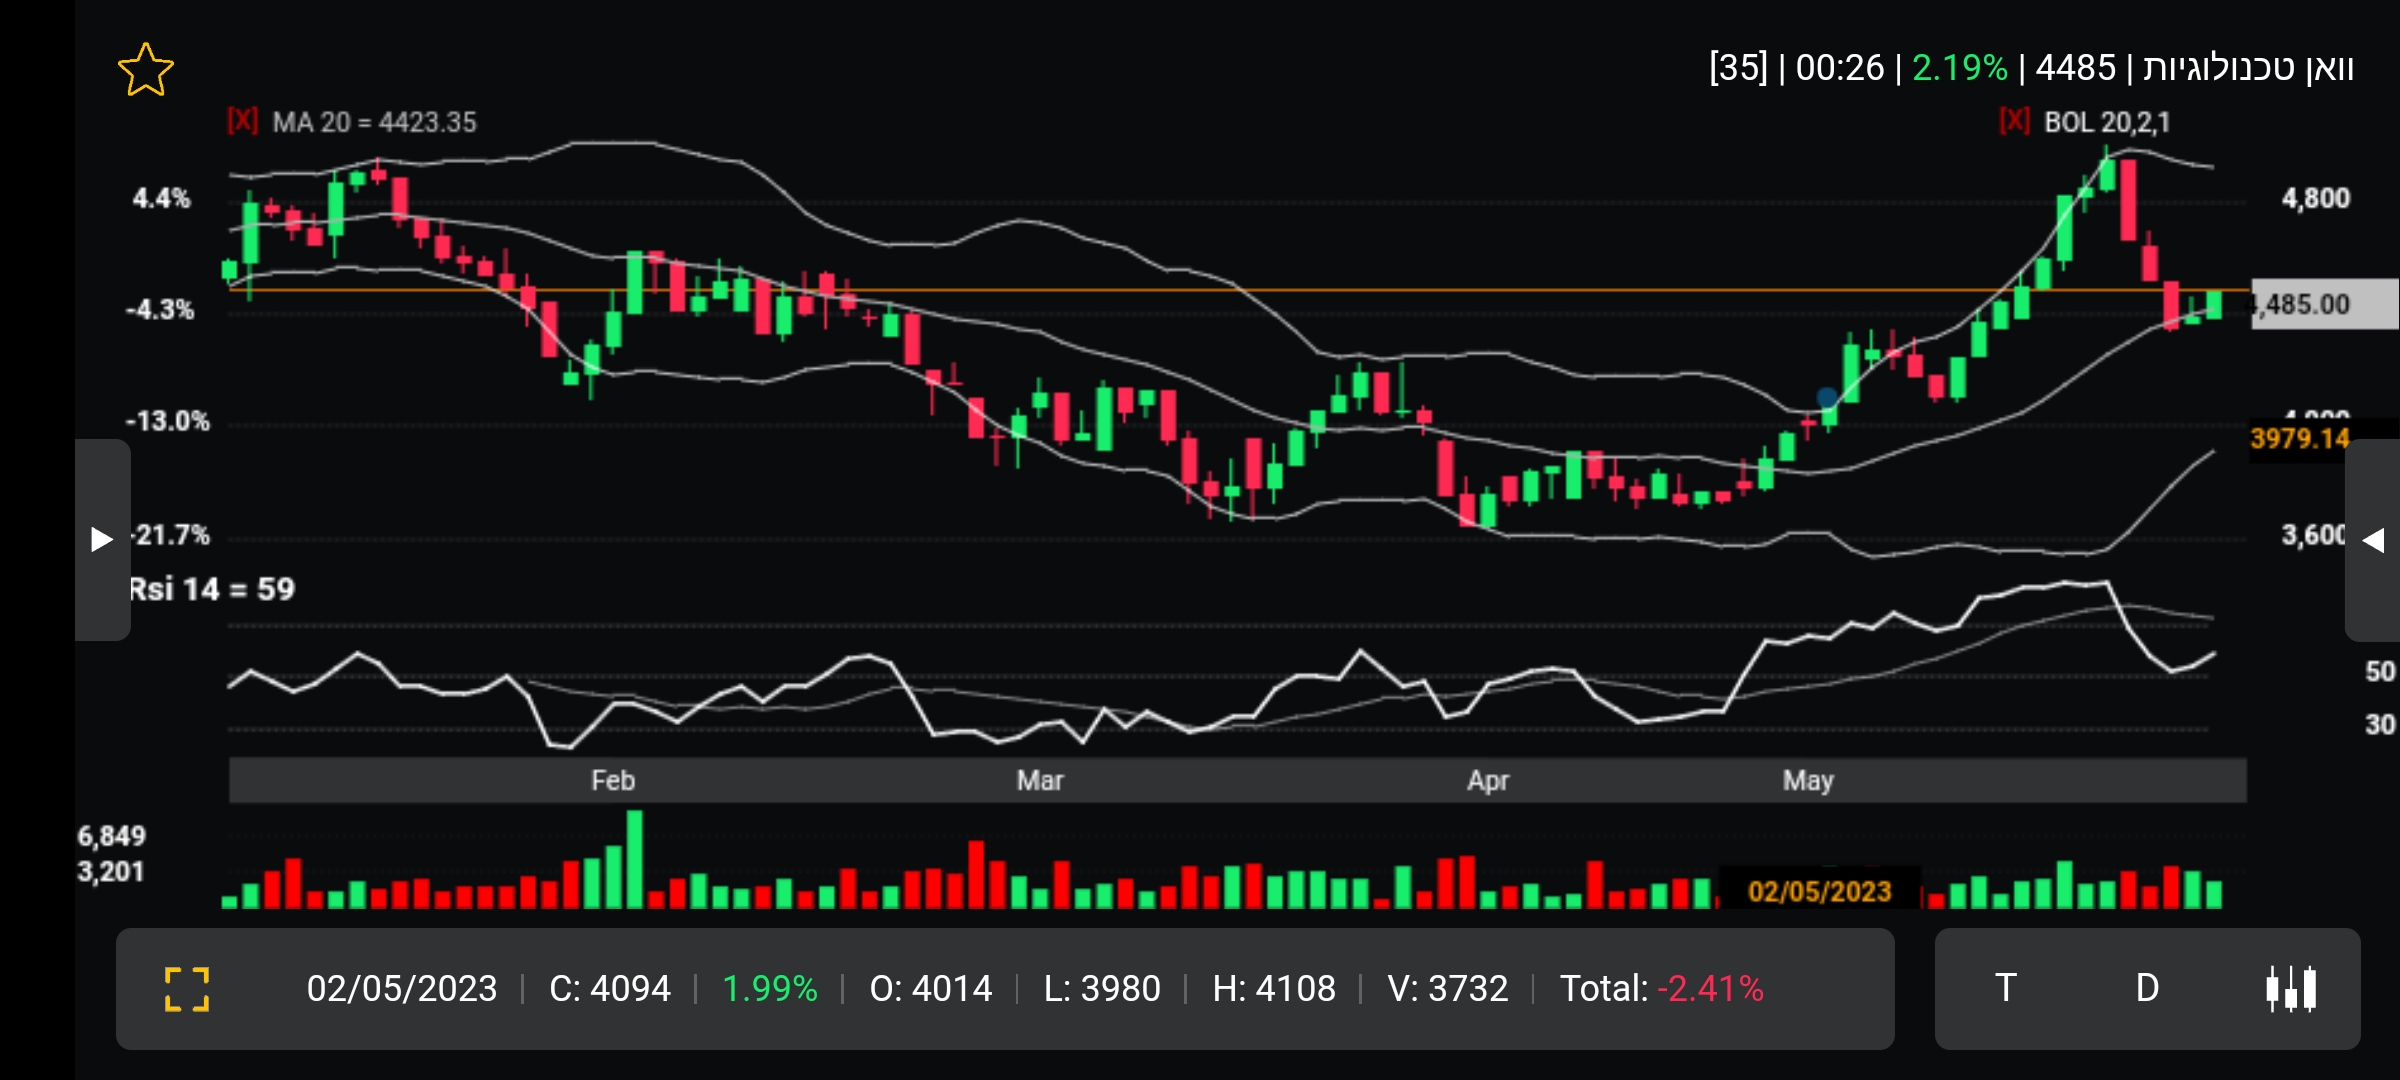Remove the MA 20 indicator with [X]
This screenshot has width=2400, height=1080.
(242, 122)
